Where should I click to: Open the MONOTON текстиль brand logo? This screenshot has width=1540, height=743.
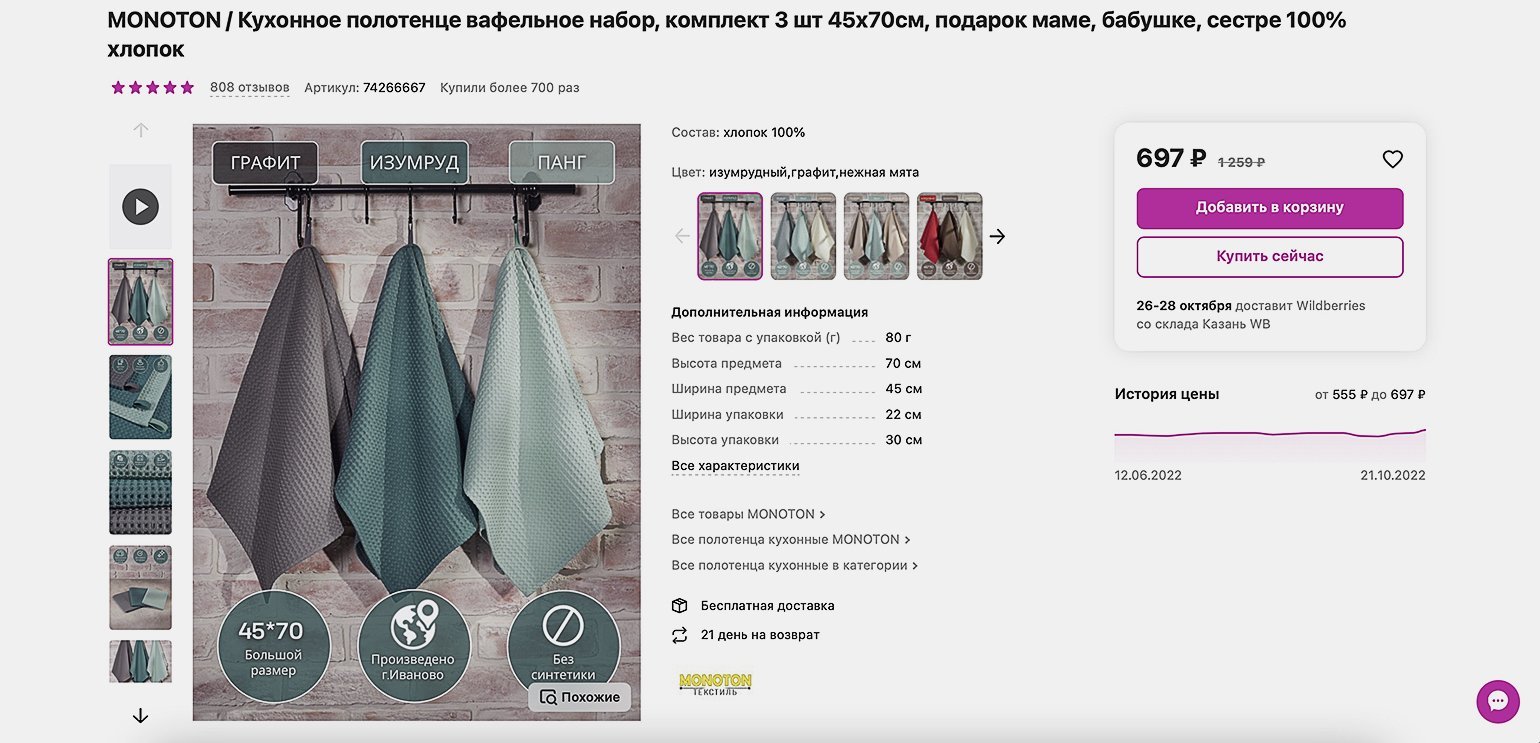[x=715, y=684]
